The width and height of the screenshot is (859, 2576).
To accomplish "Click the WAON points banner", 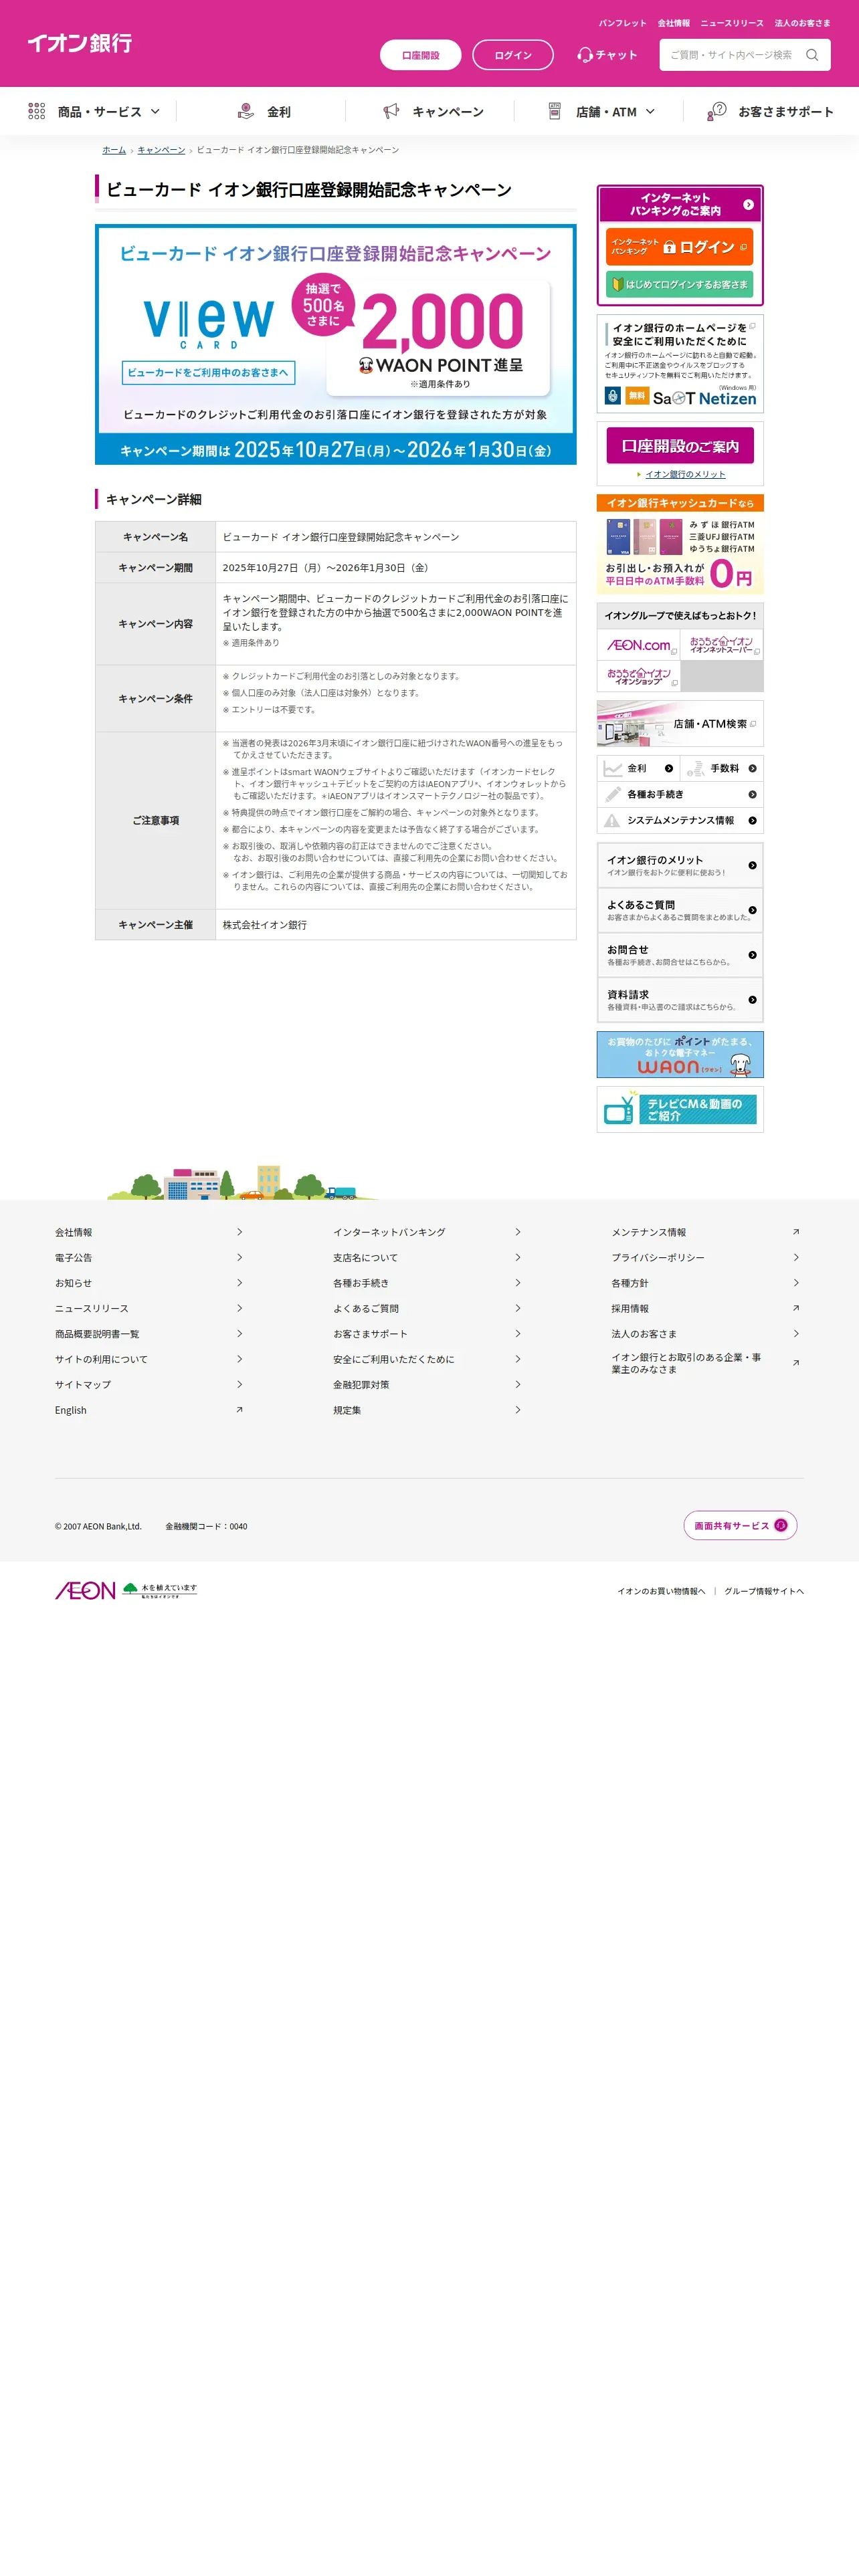I will coord(680,1054).
